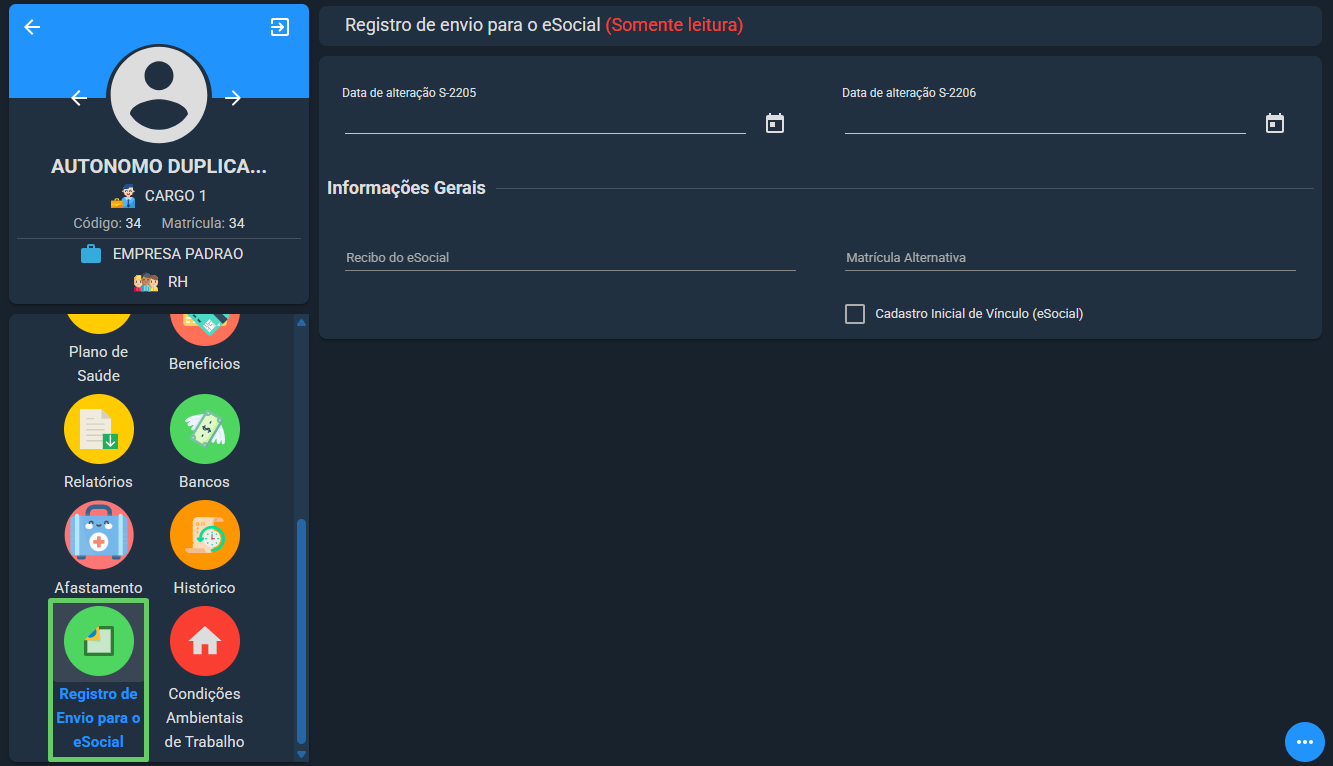This screenshot has width=1333, height=766.
Task: Click the CARGO 1 text
Action: (176, 196)
